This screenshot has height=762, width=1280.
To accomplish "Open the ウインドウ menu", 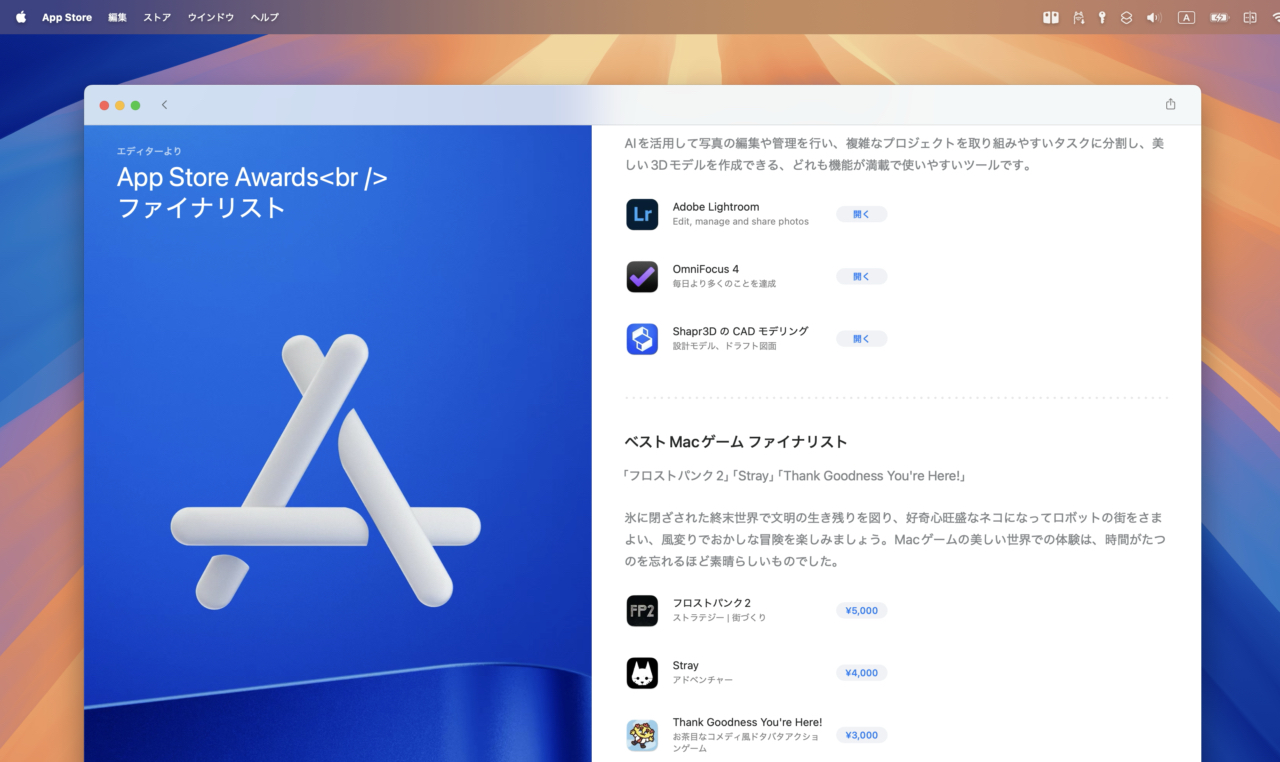I will click(211, 17).
